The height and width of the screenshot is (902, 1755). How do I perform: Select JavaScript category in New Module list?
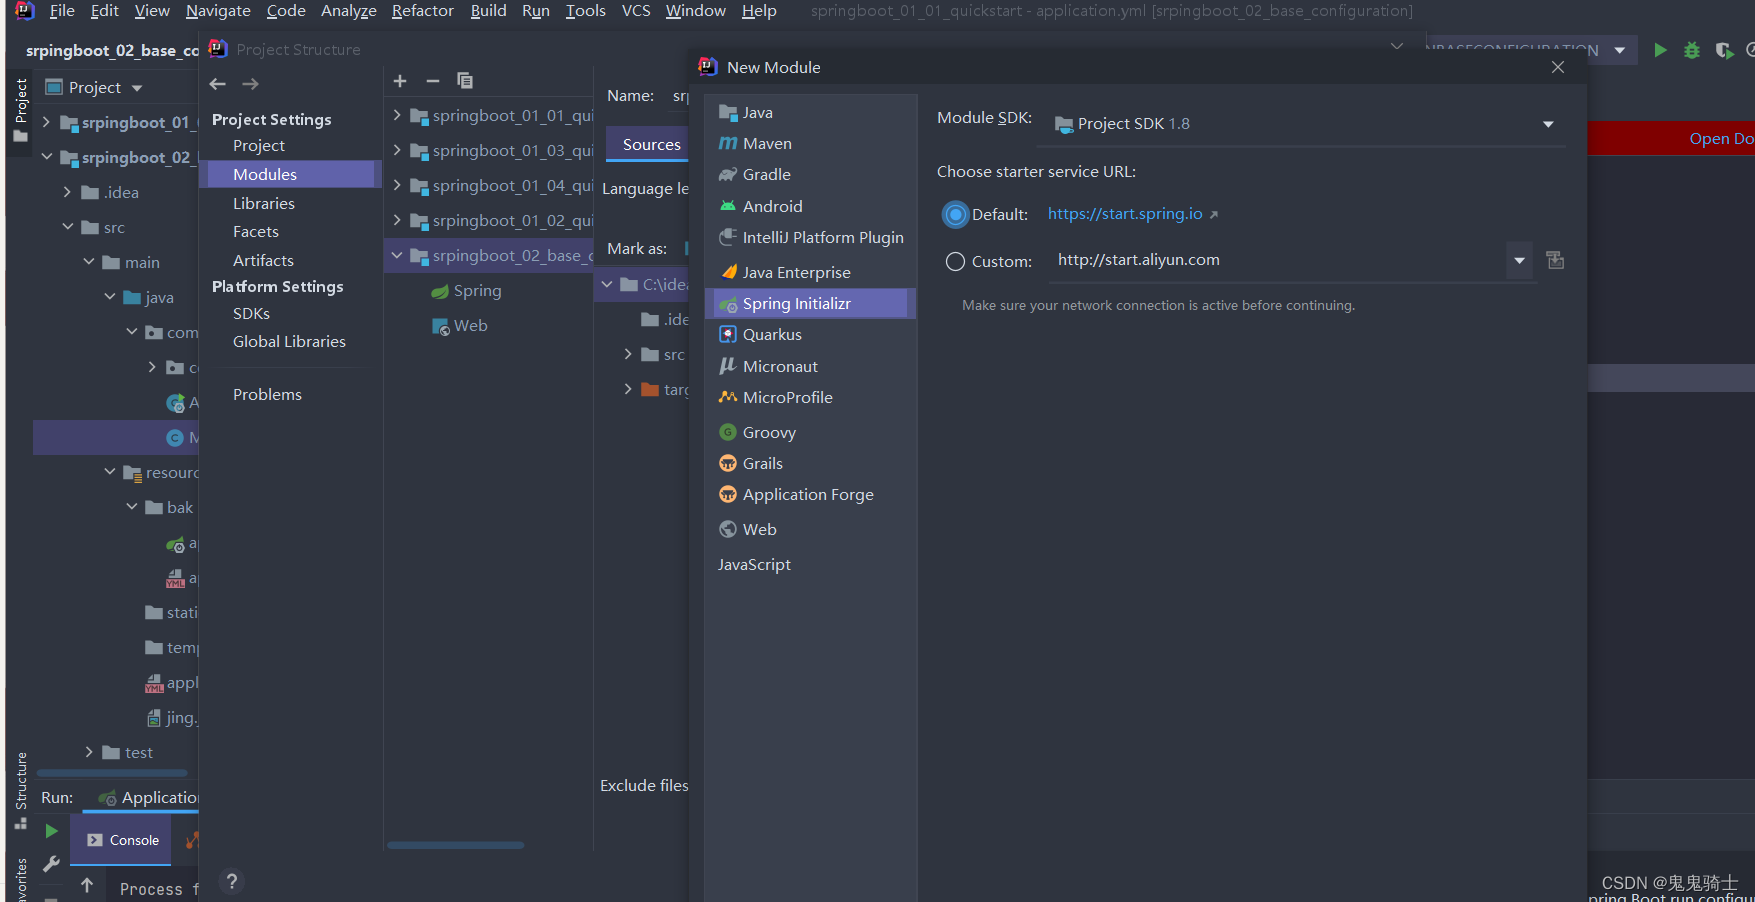coord(754,565)
